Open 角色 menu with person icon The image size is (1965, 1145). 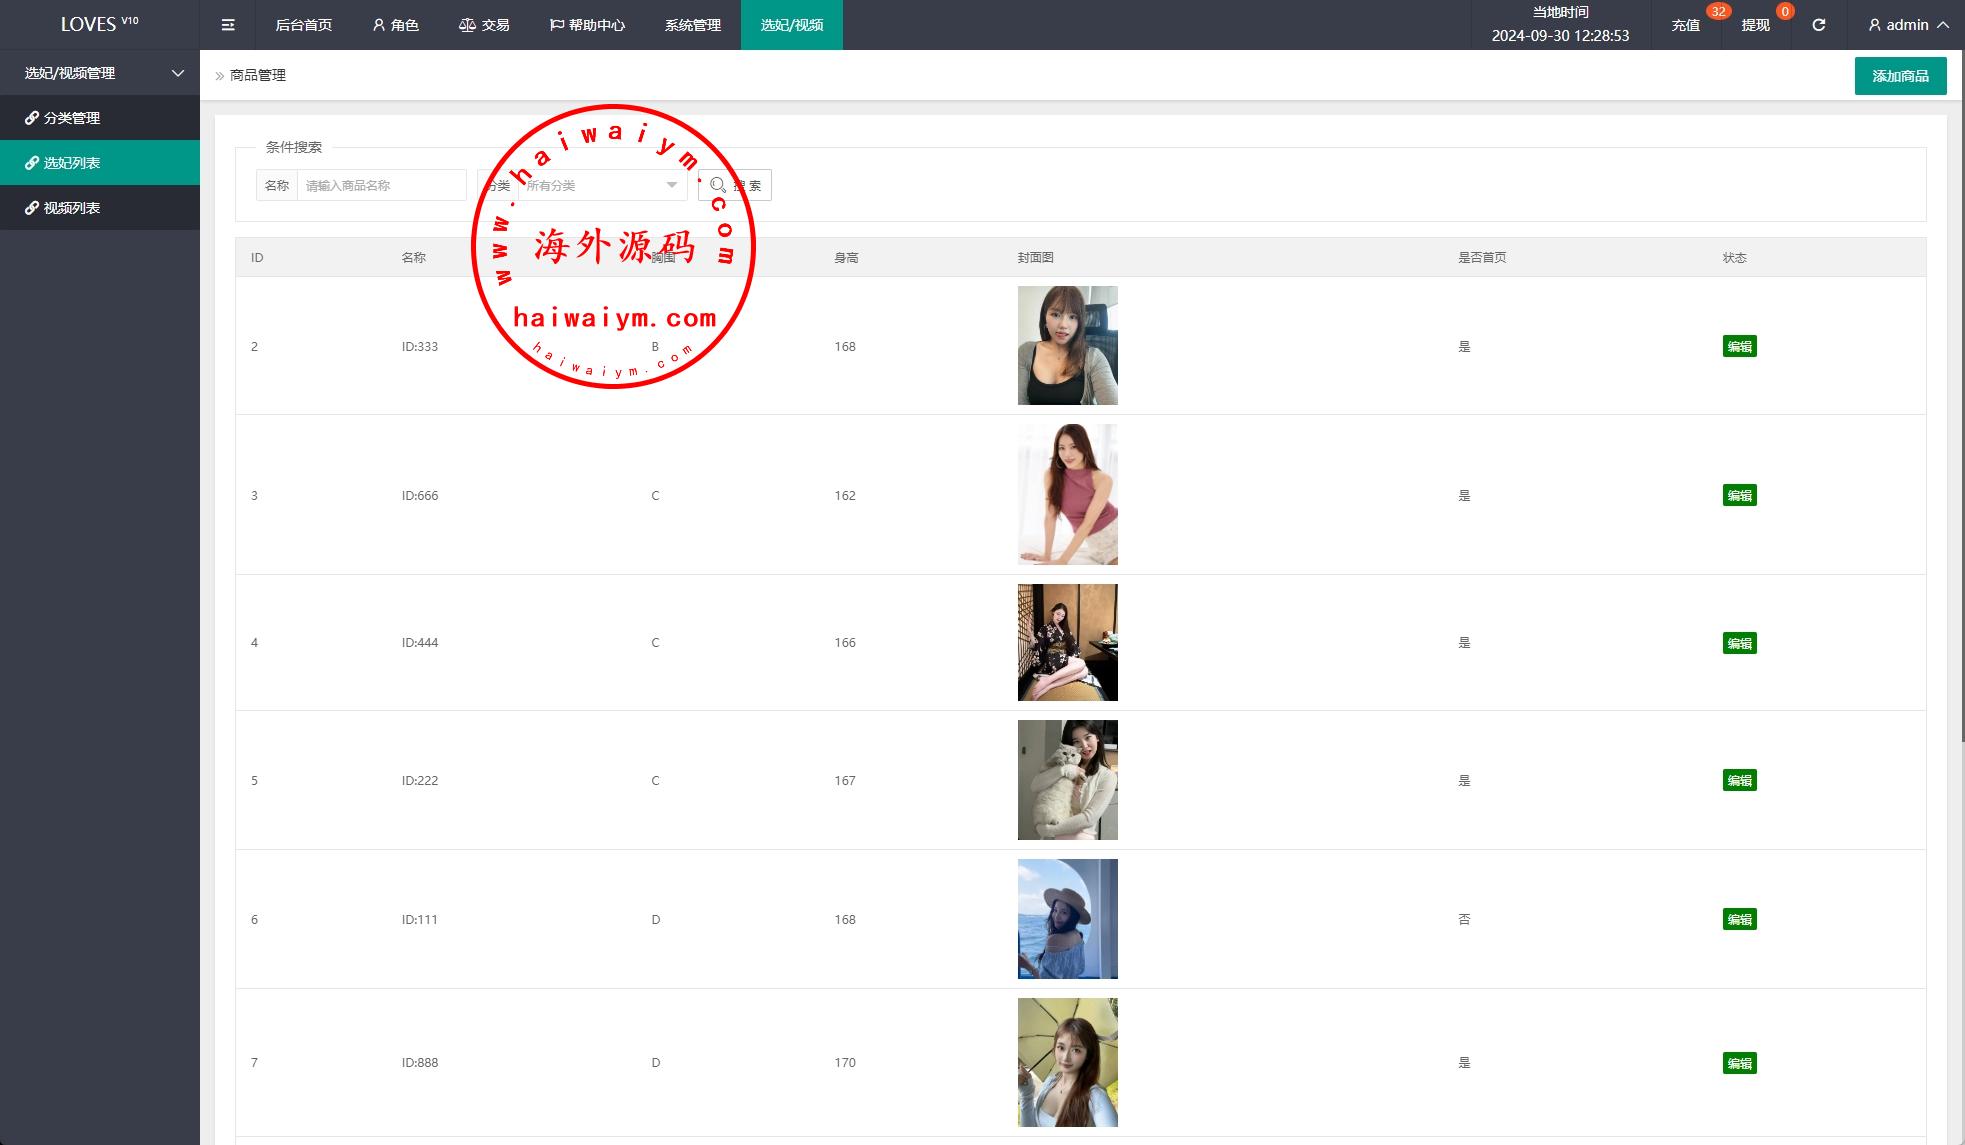click(x=395, y=25)
